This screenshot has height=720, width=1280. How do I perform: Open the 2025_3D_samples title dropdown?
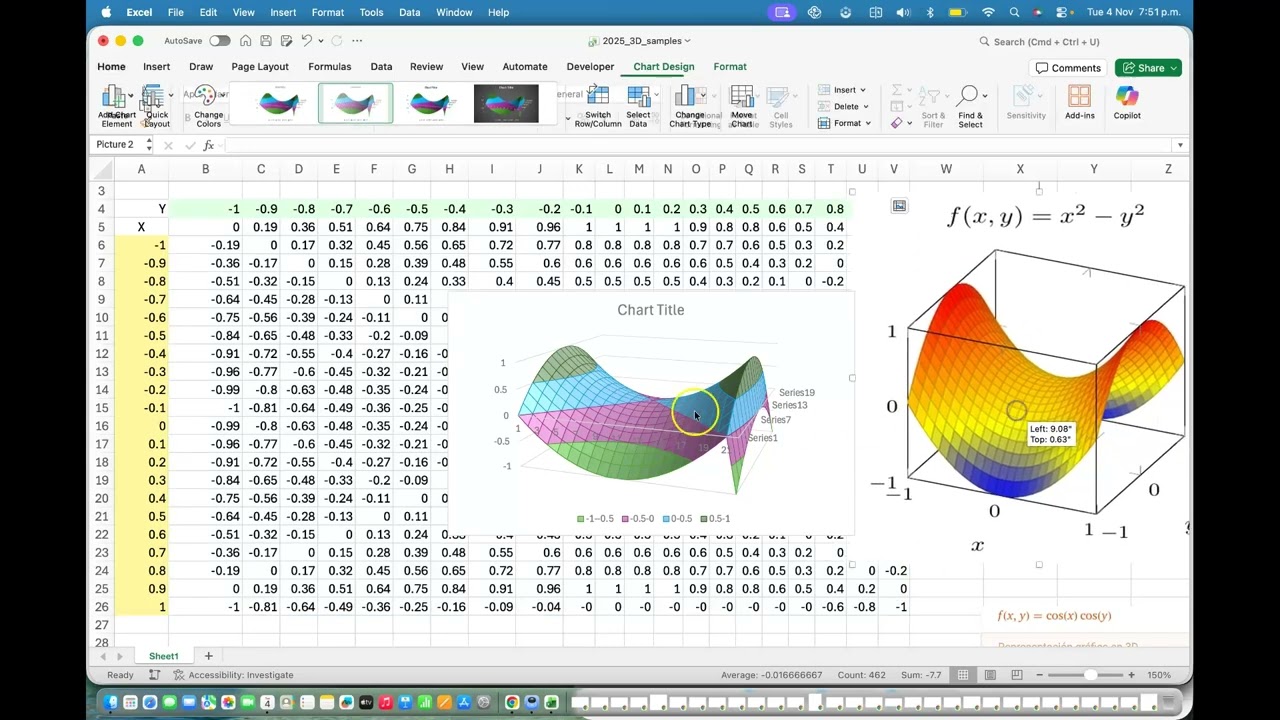[x=687, y=41]
